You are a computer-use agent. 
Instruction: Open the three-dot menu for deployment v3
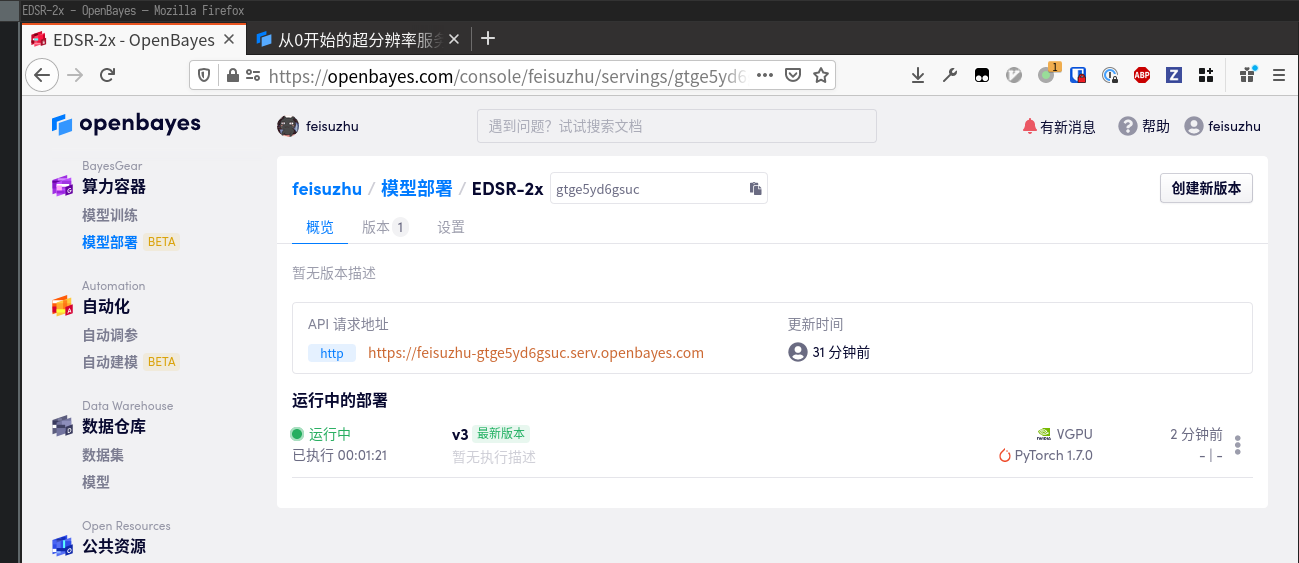[1238, 445]
